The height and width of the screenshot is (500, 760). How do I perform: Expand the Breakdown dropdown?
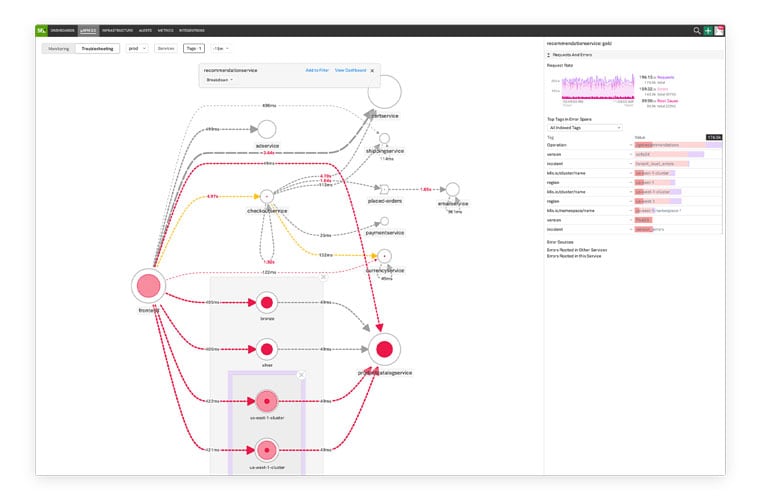click(x=219, y=80)
